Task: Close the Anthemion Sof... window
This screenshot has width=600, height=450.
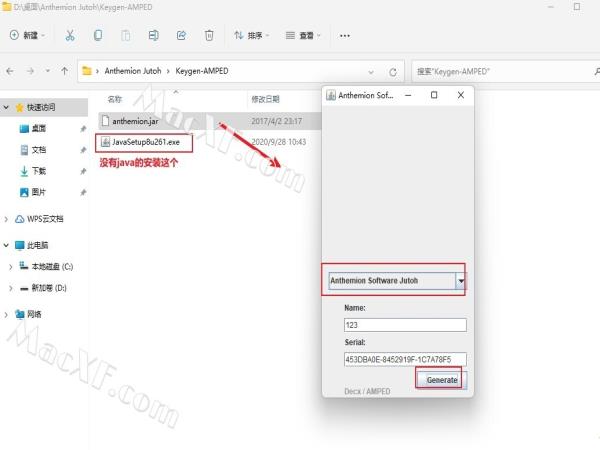Action: (461, 95)
